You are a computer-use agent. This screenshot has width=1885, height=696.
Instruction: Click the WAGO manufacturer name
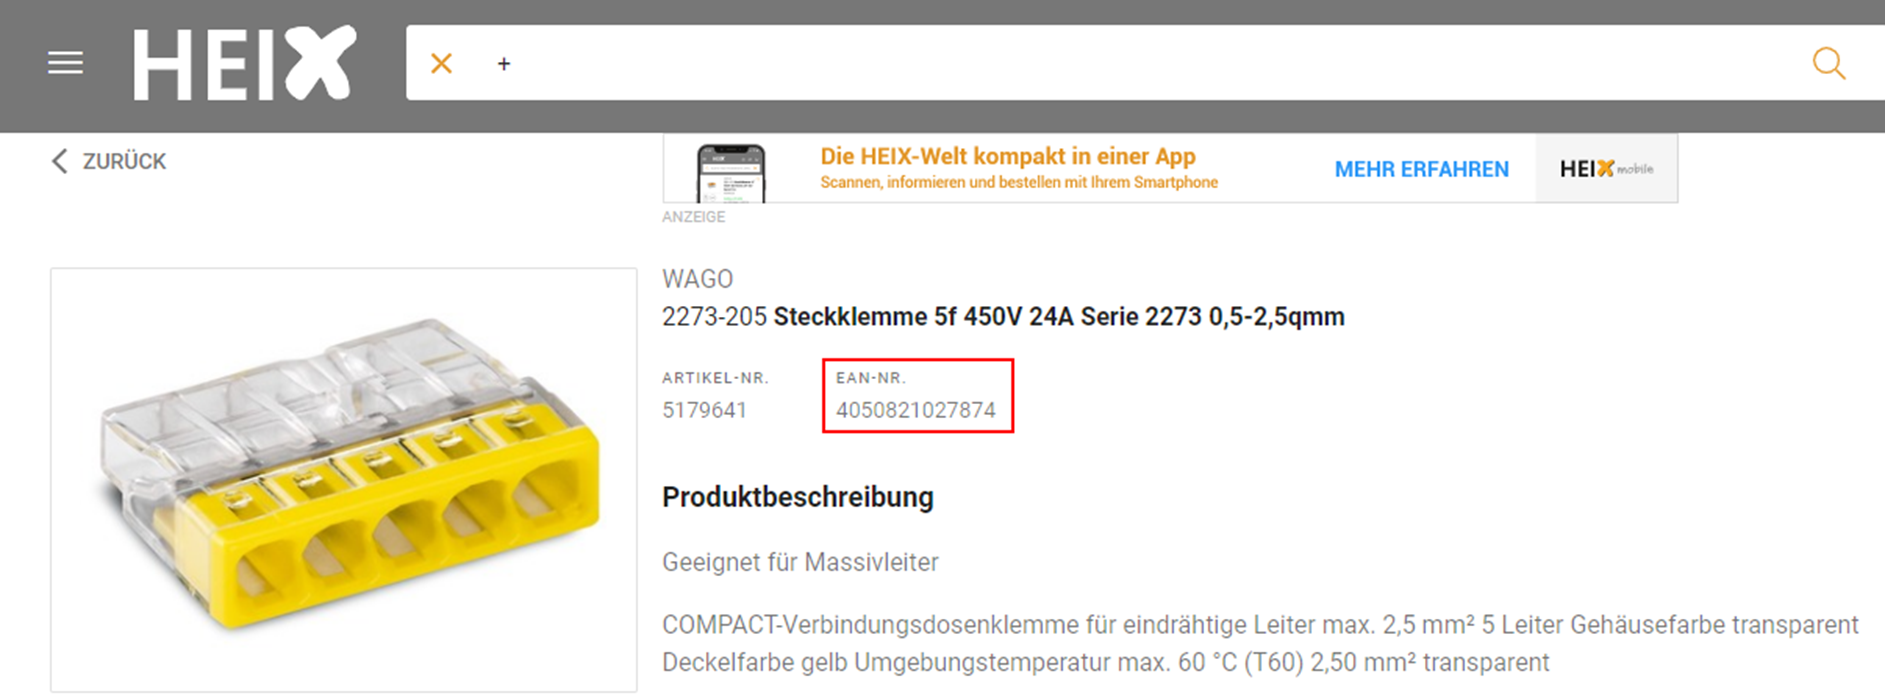(697, 279)
